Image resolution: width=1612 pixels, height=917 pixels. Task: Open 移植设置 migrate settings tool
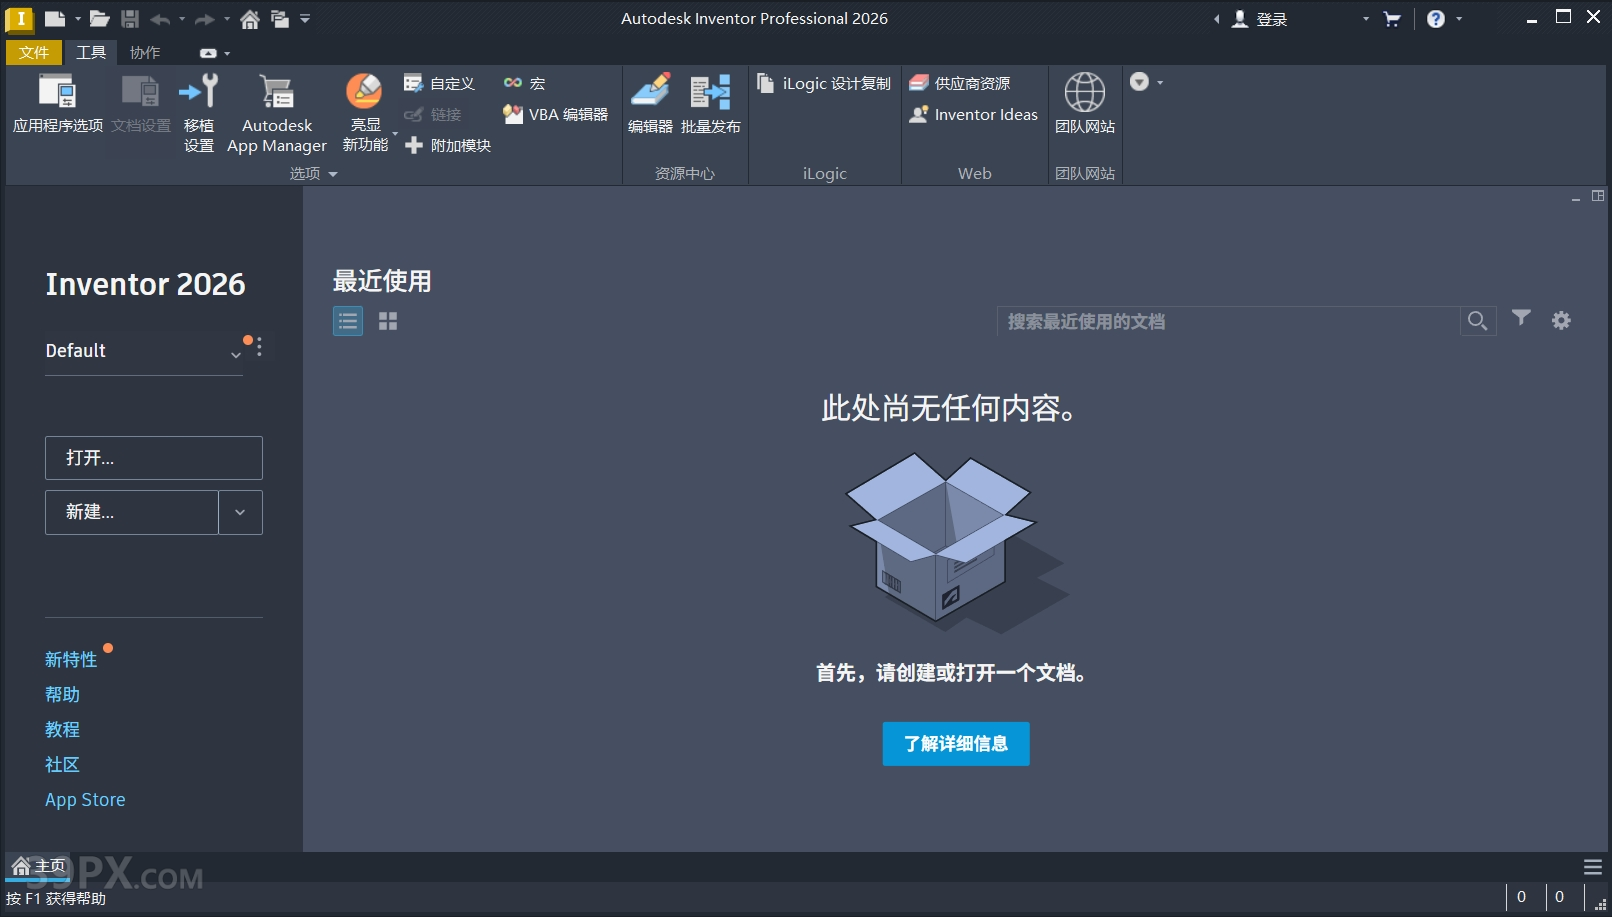[x=198, y=113]
